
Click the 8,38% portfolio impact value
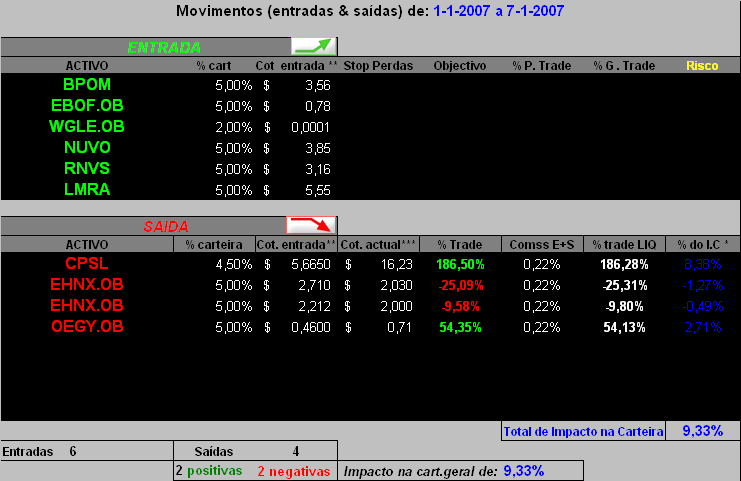coord(702,264)
